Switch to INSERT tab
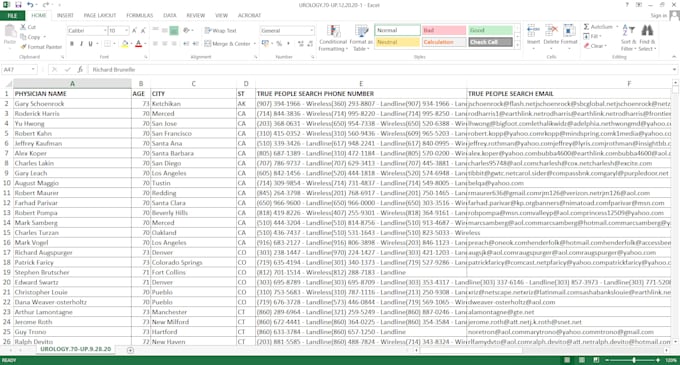Viewport: 680px width, 365px height. [x=65, y=16]
